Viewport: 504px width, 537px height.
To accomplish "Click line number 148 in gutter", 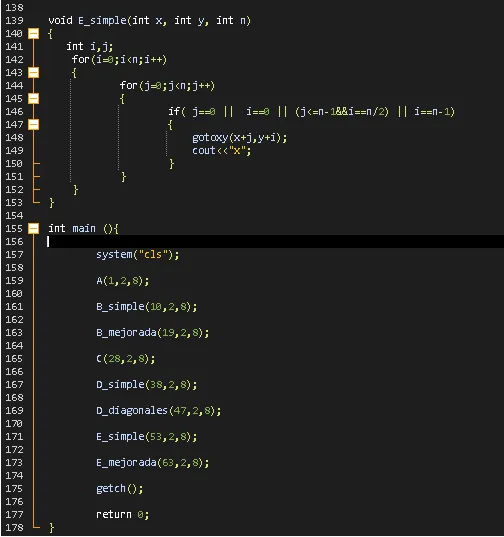I will pos(14,138).
